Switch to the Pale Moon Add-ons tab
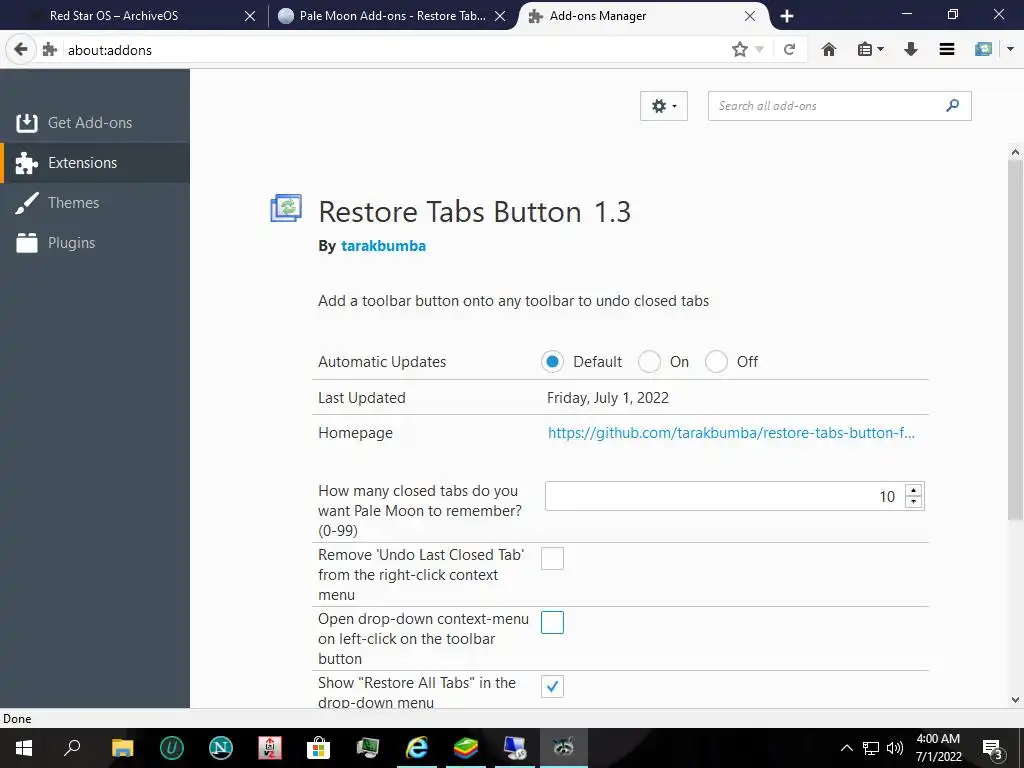This screenshot has width=1024, height=768. point(392,16)
